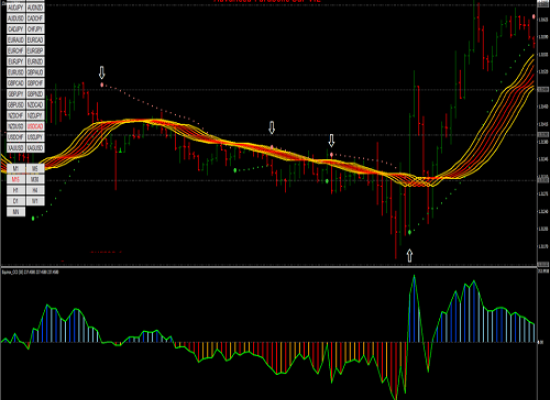
Task: Select the MN monthly timeframe
Action: point(16,212)
